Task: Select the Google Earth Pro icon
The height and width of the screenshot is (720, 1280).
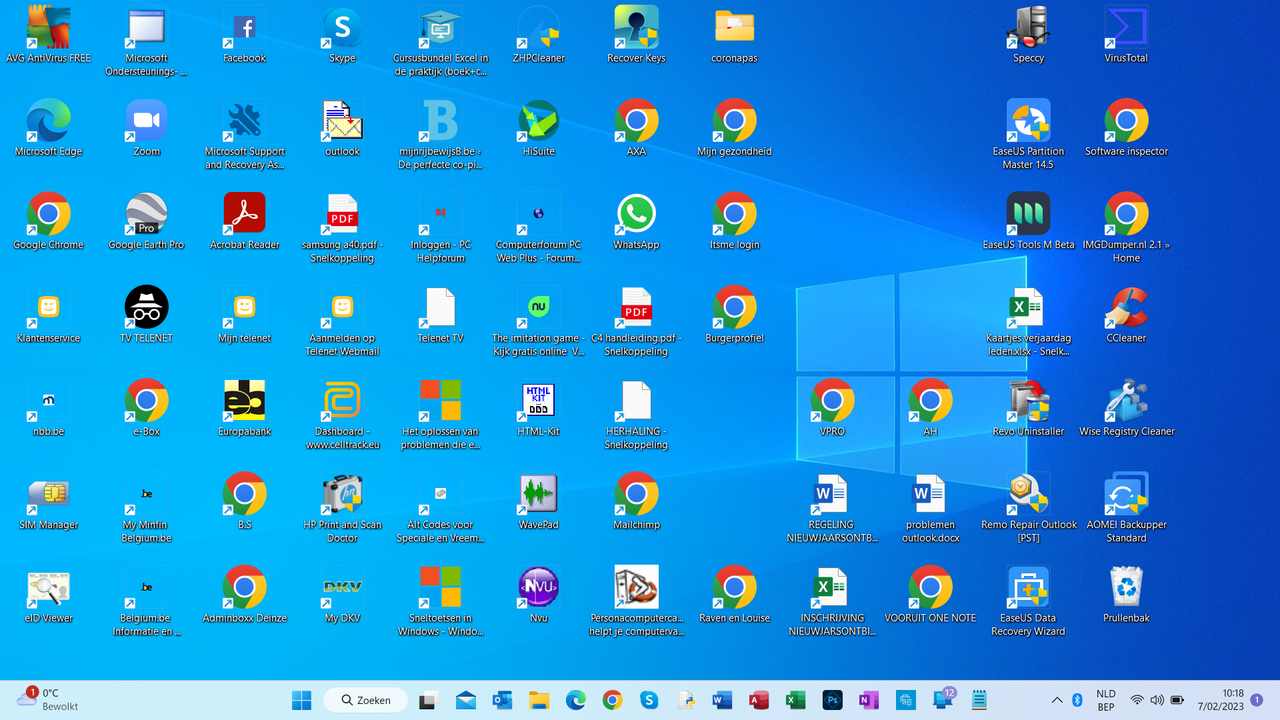Action: (x=146, y=221)
